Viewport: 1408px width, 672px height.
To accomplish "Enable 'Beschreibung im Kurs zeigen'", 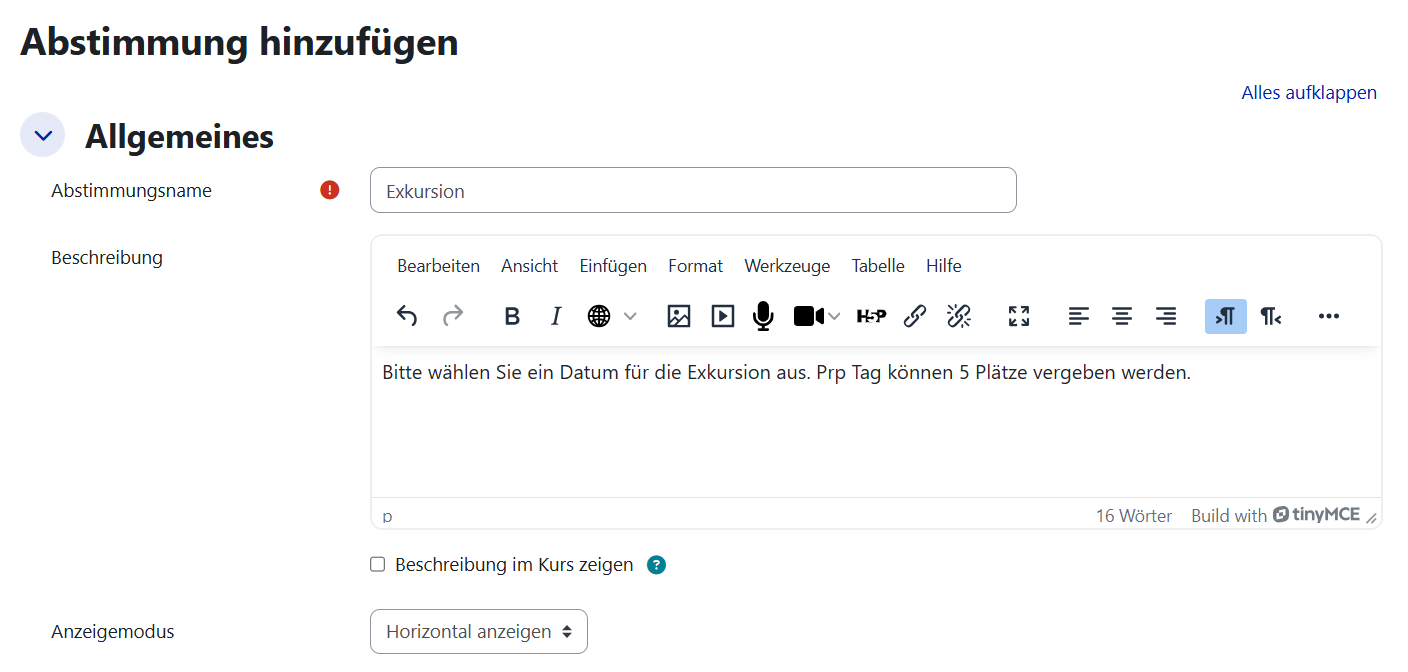I will click(377, 564).
